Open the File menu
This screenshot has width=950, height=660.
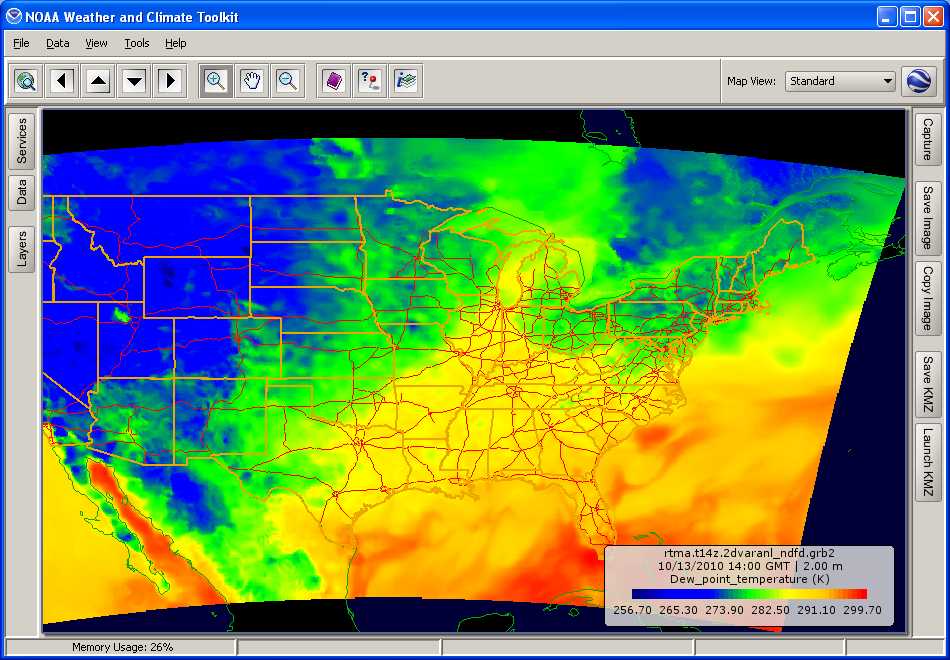click(21, 43)
